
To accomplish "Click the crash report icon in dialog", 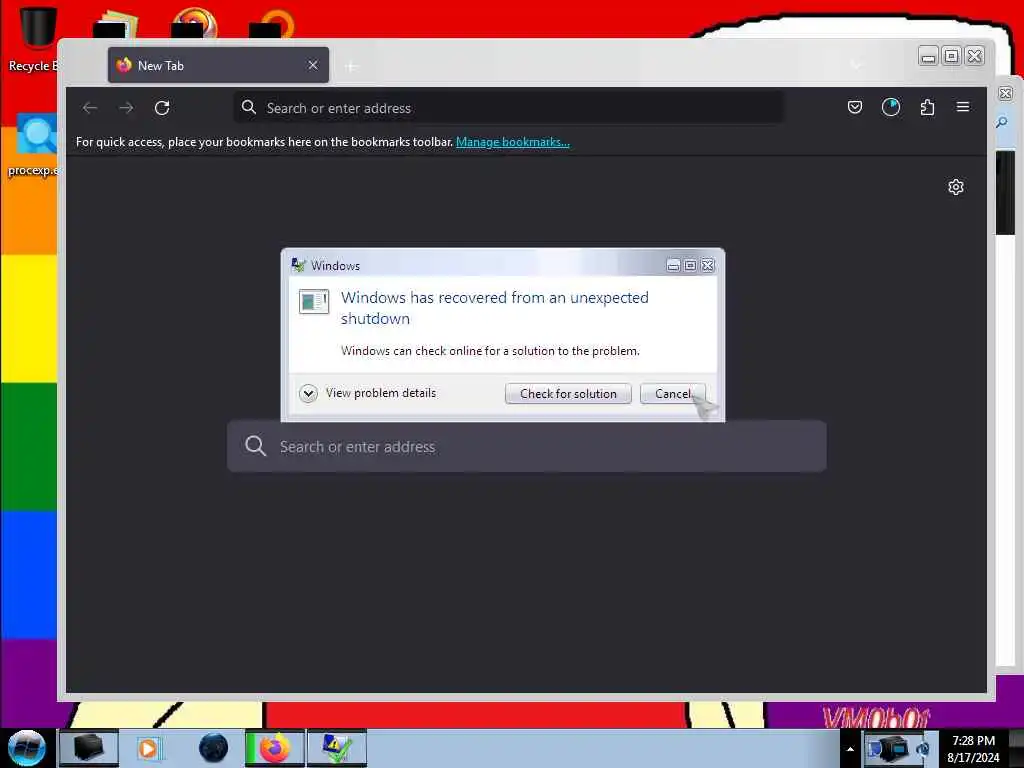I will coord(313,302).
